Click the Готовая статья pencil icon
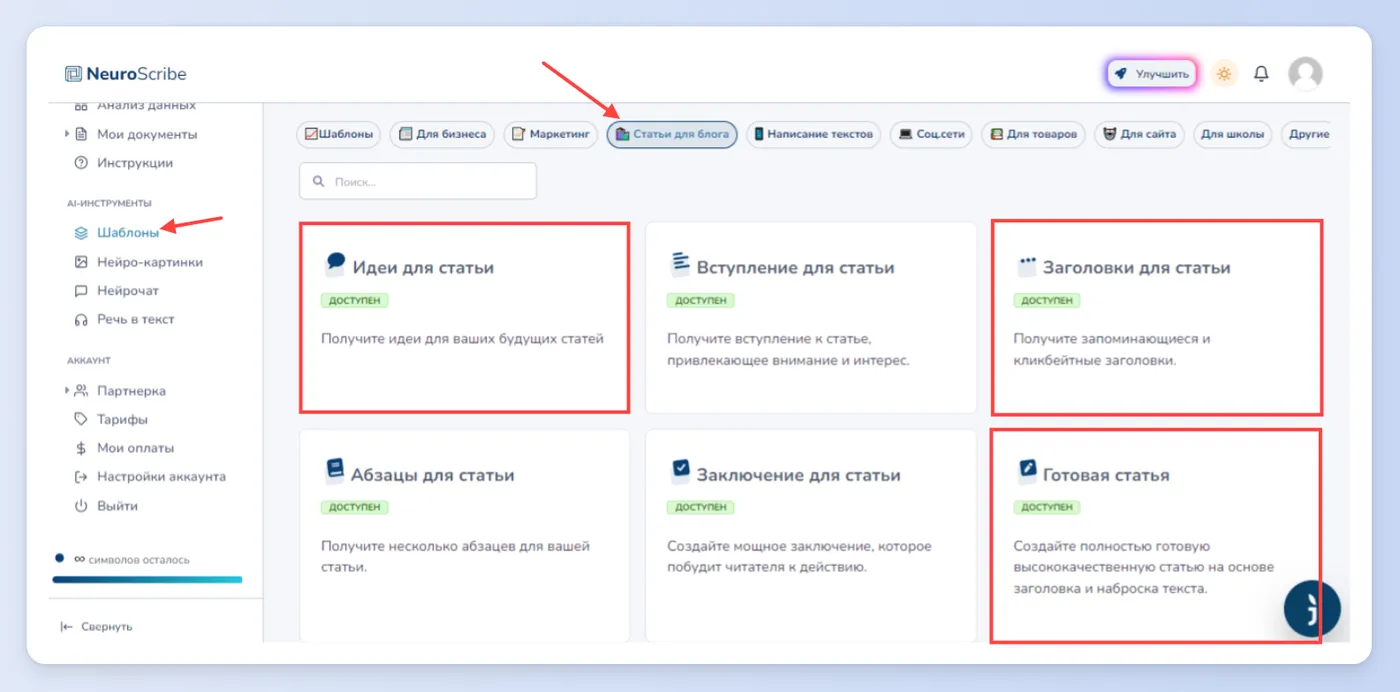1400x692 pixels. (1027, 471)
